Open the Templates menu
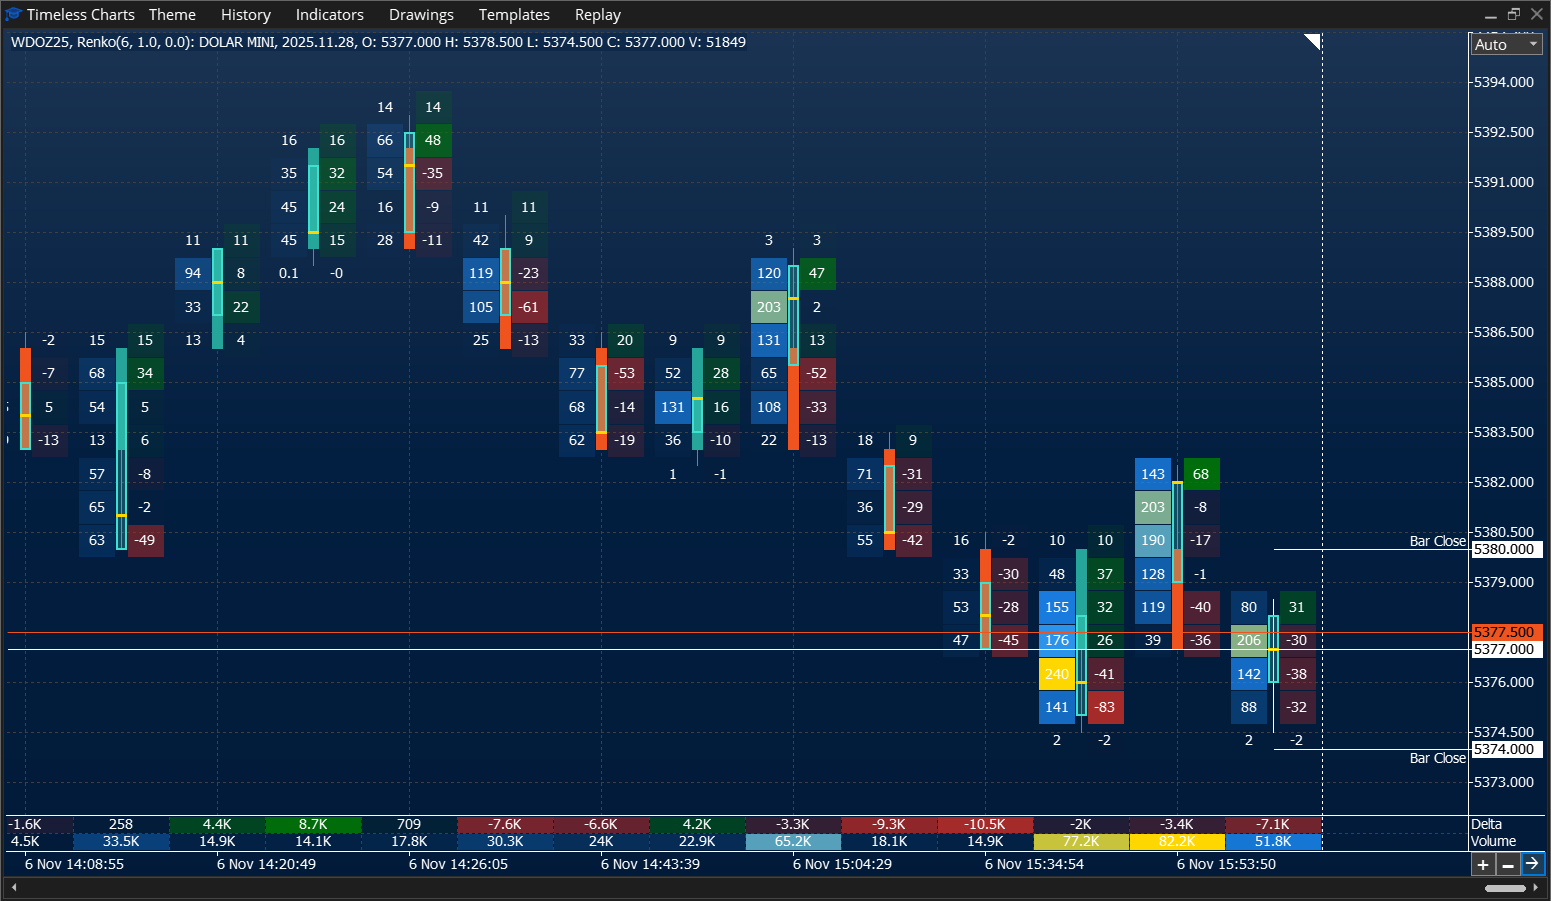Screen dimensions: 1551x901 (x=514, y=14)
